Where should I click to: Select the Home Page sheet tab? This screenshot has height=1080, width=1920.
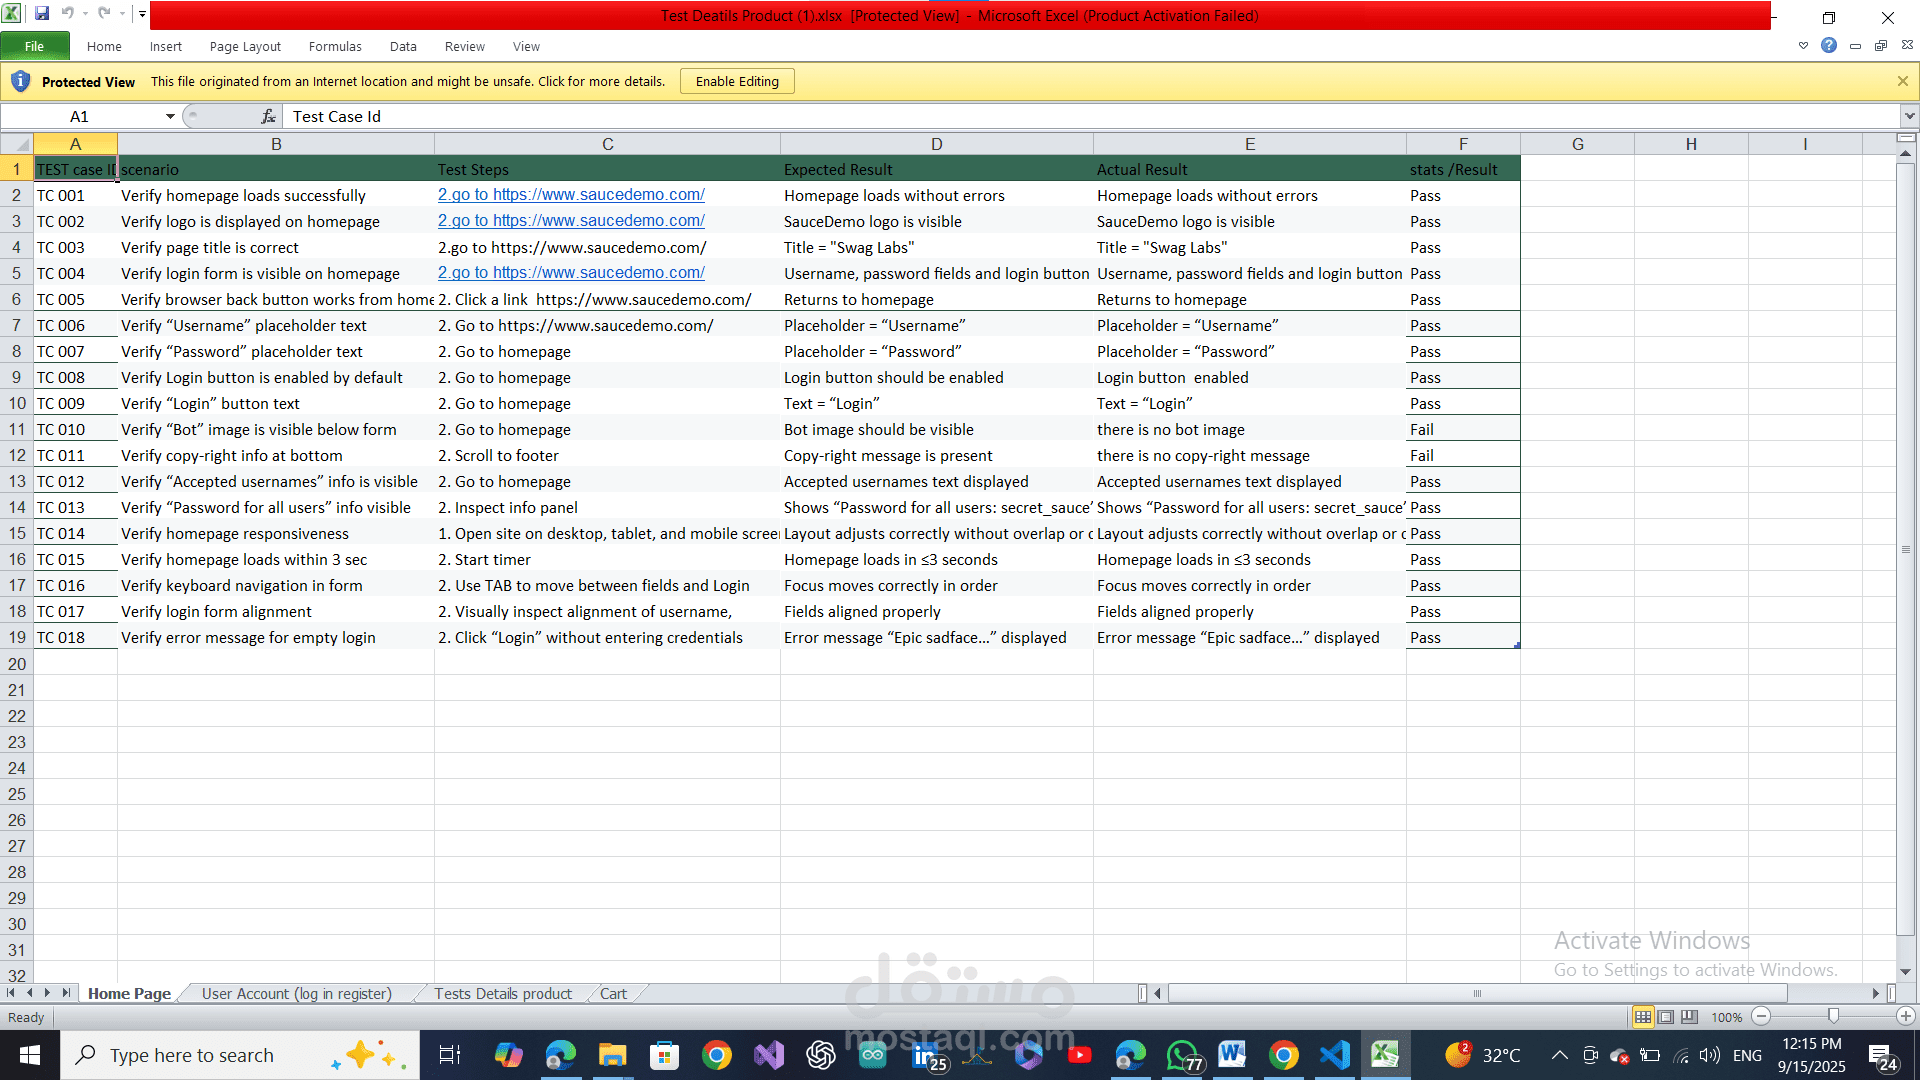(129, 994)
